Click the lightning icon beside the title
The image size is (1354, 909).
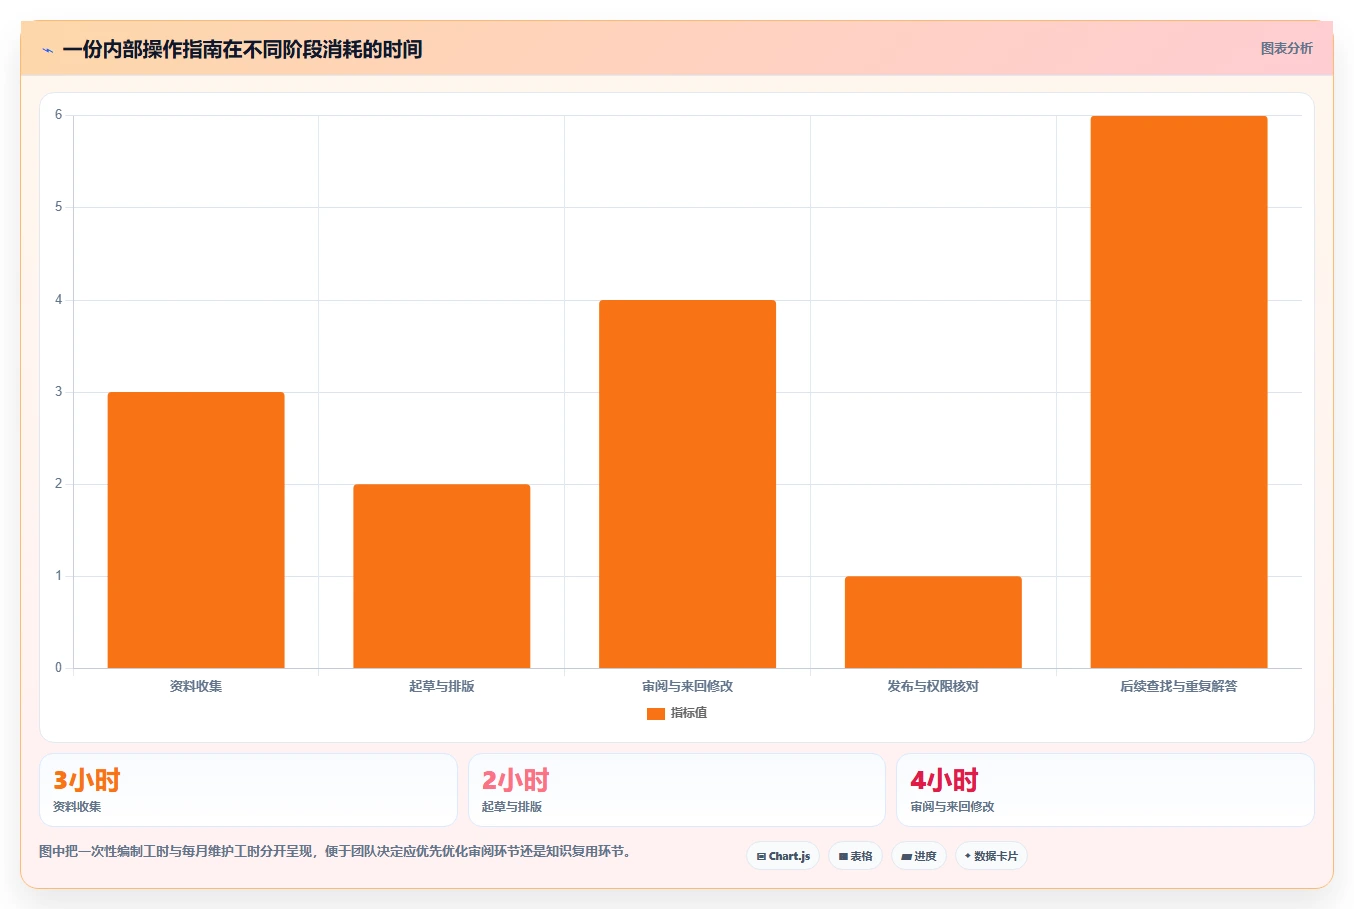(47, 50)
